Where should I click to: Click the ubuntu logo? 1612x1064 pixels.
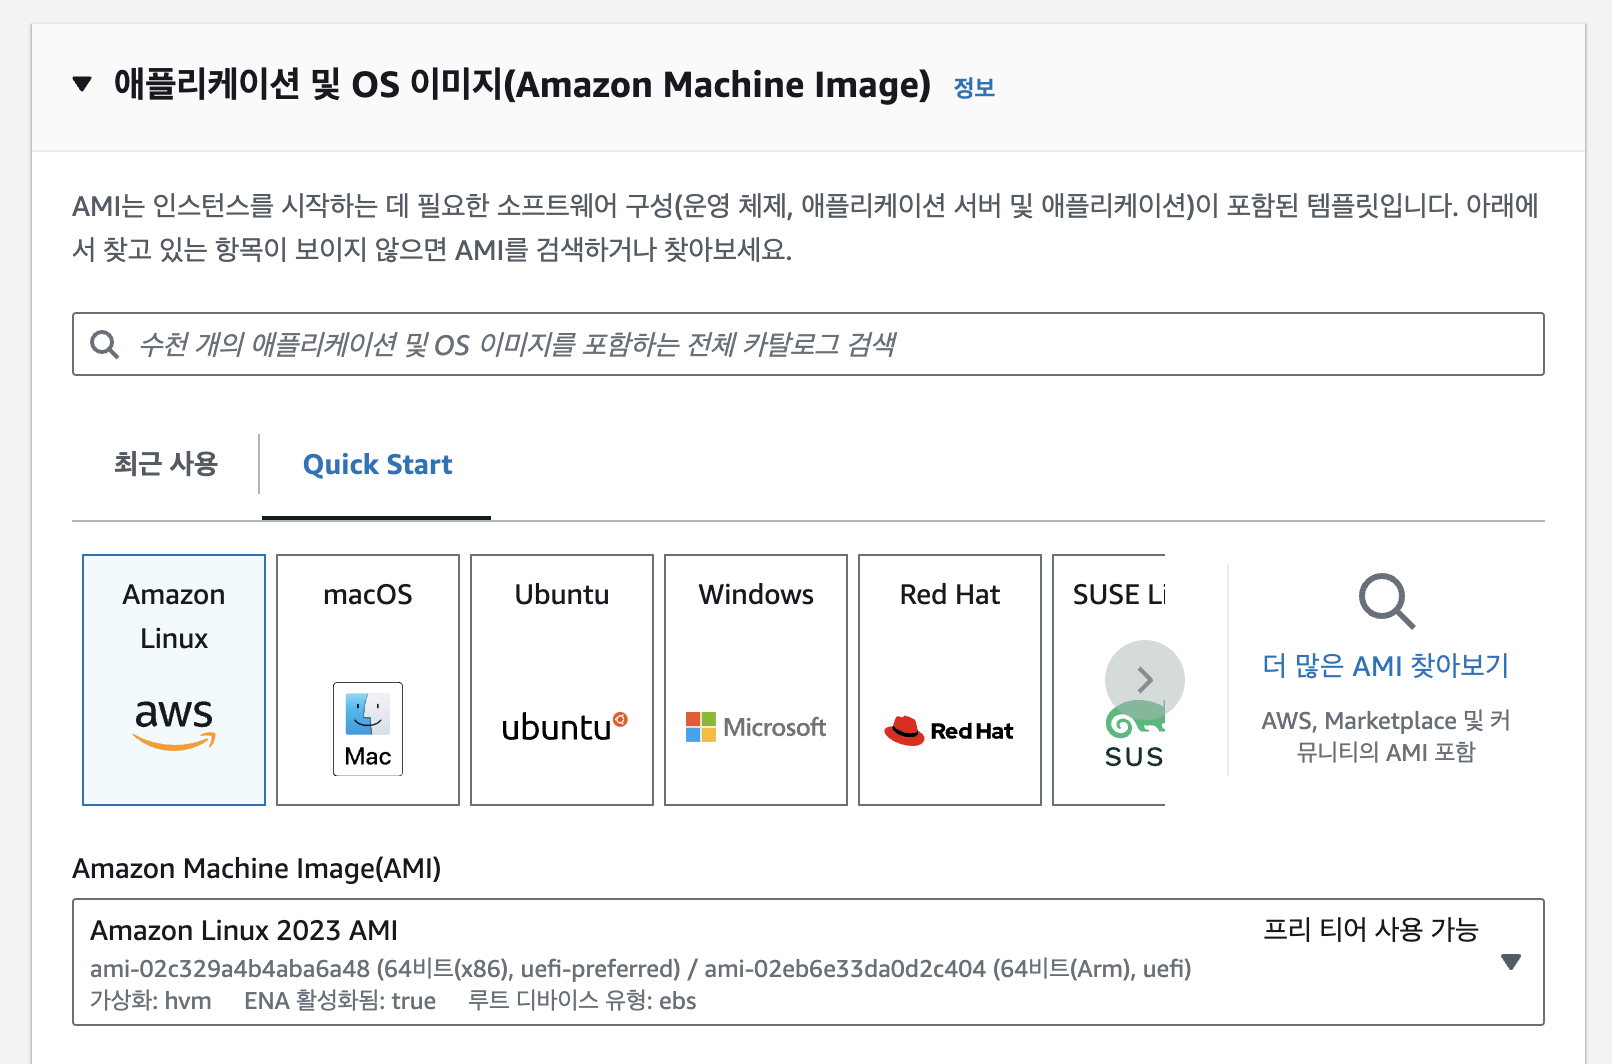[564, 727]
